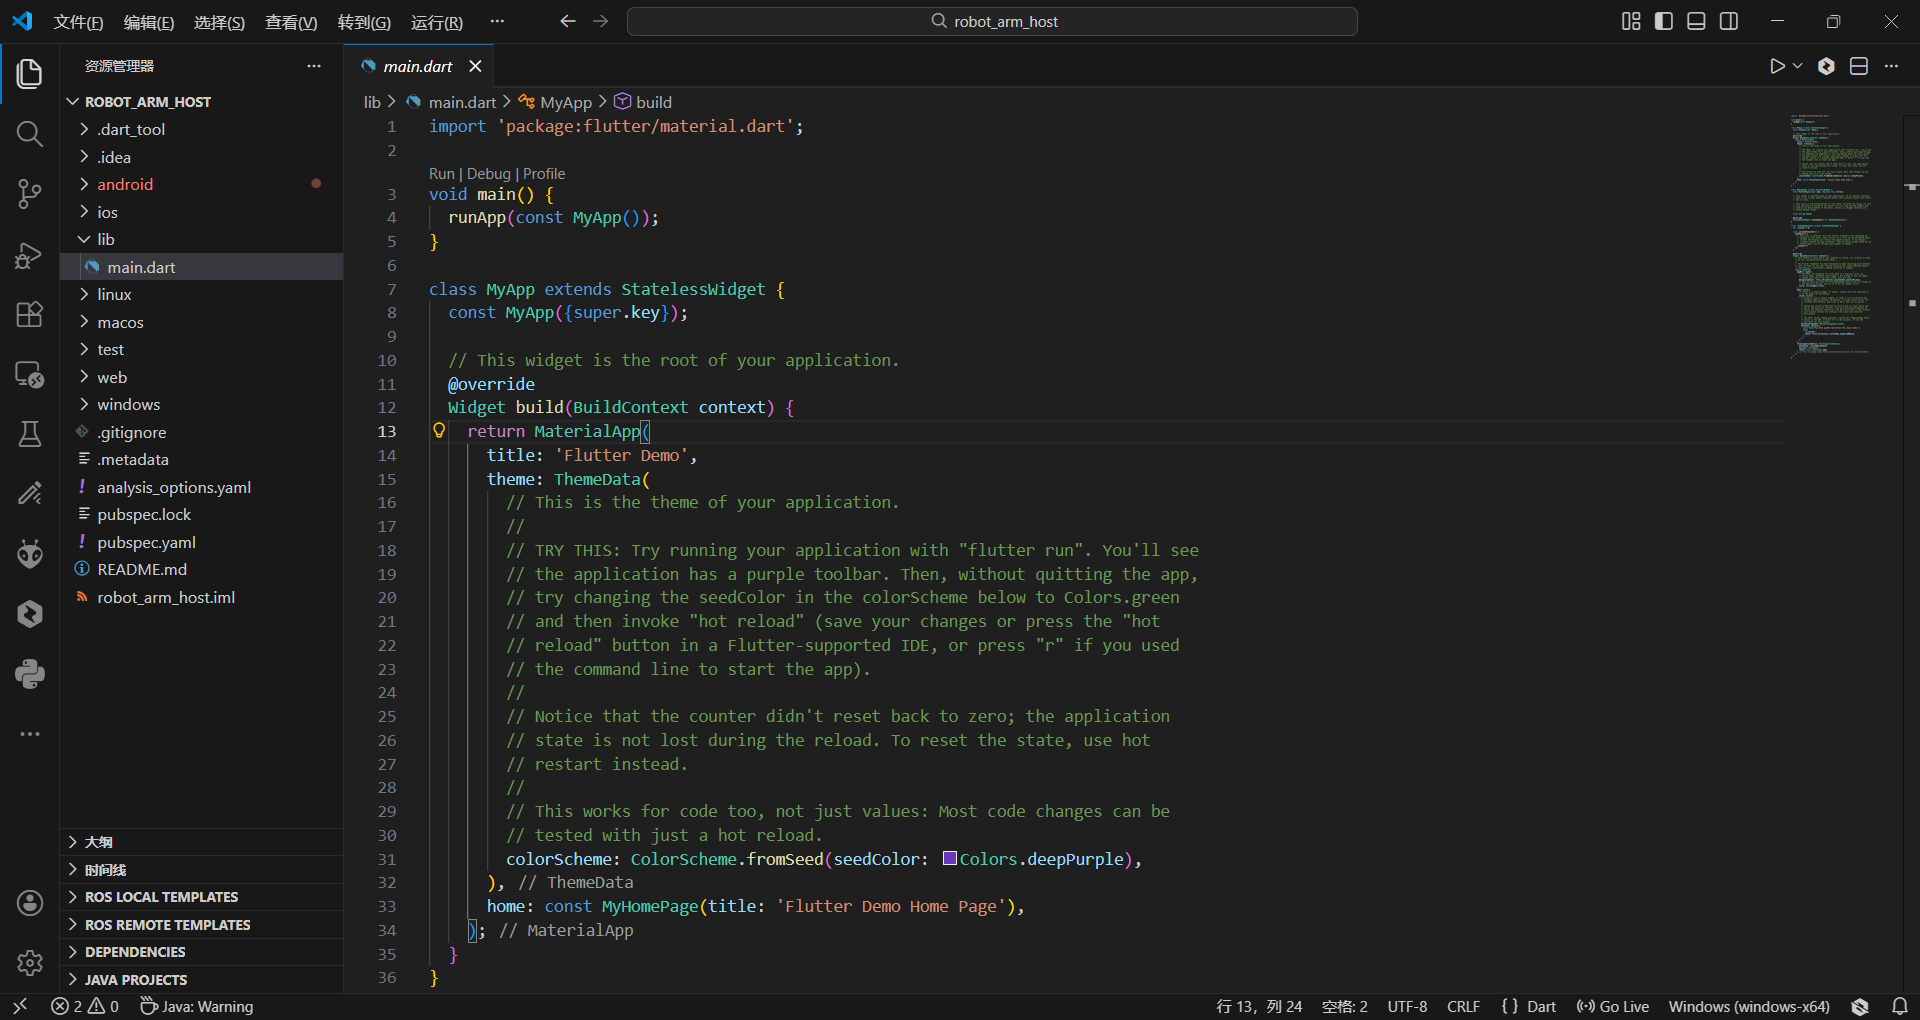Open README.md in the explorer
Screen dimensions: 1920x1020
pos(201,569)
